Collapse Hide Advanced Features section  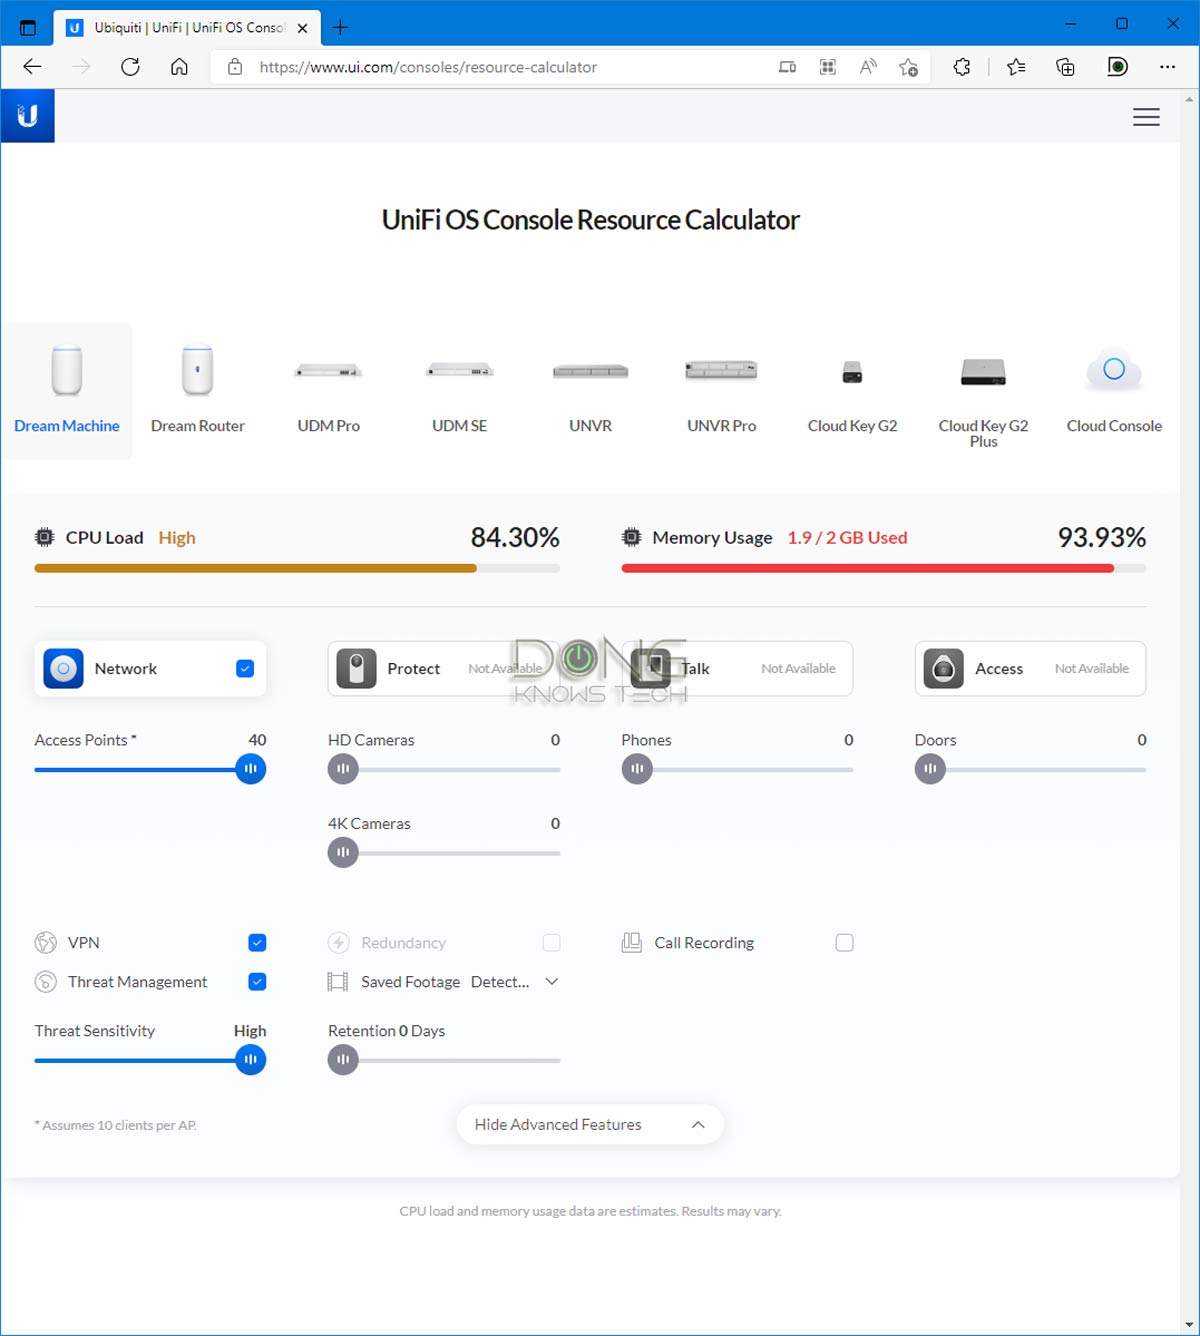click(x=590, y=1125)
